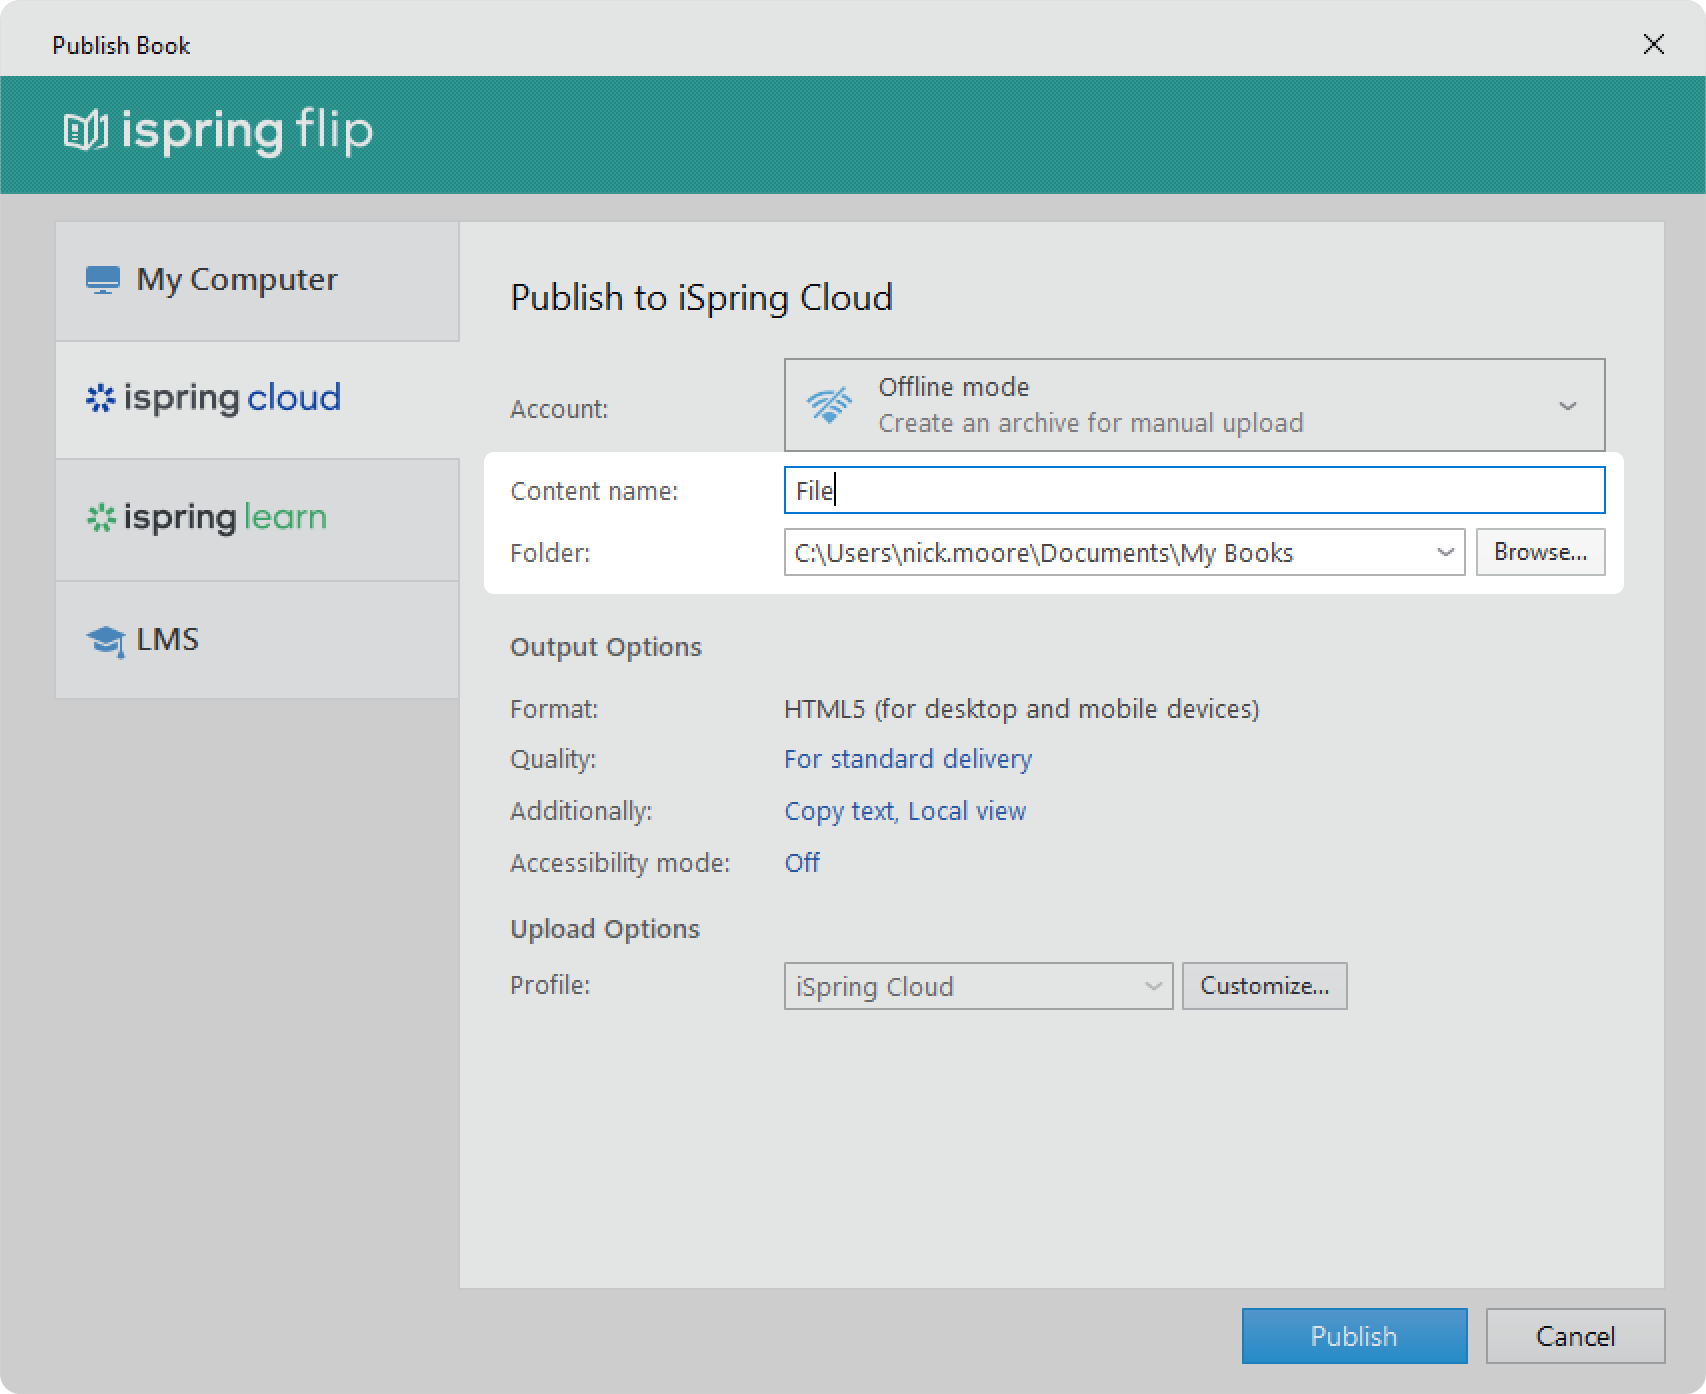Viewport: 1706px width, 1394px height.
Task: Click the Customize button
Action: (x=1264, y=986)
